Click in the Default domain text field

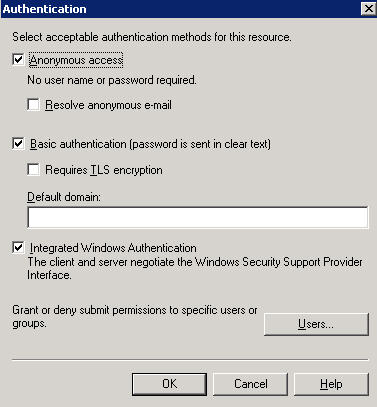(x=198, y=217)
